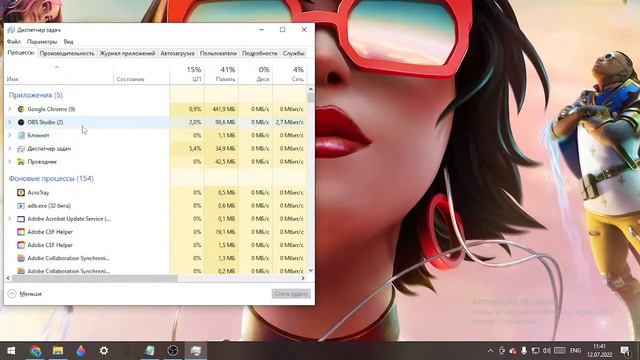This screenshot has width=640, height=360.
Task: Open Chrome from the taskbar
Action: [36, 351]
